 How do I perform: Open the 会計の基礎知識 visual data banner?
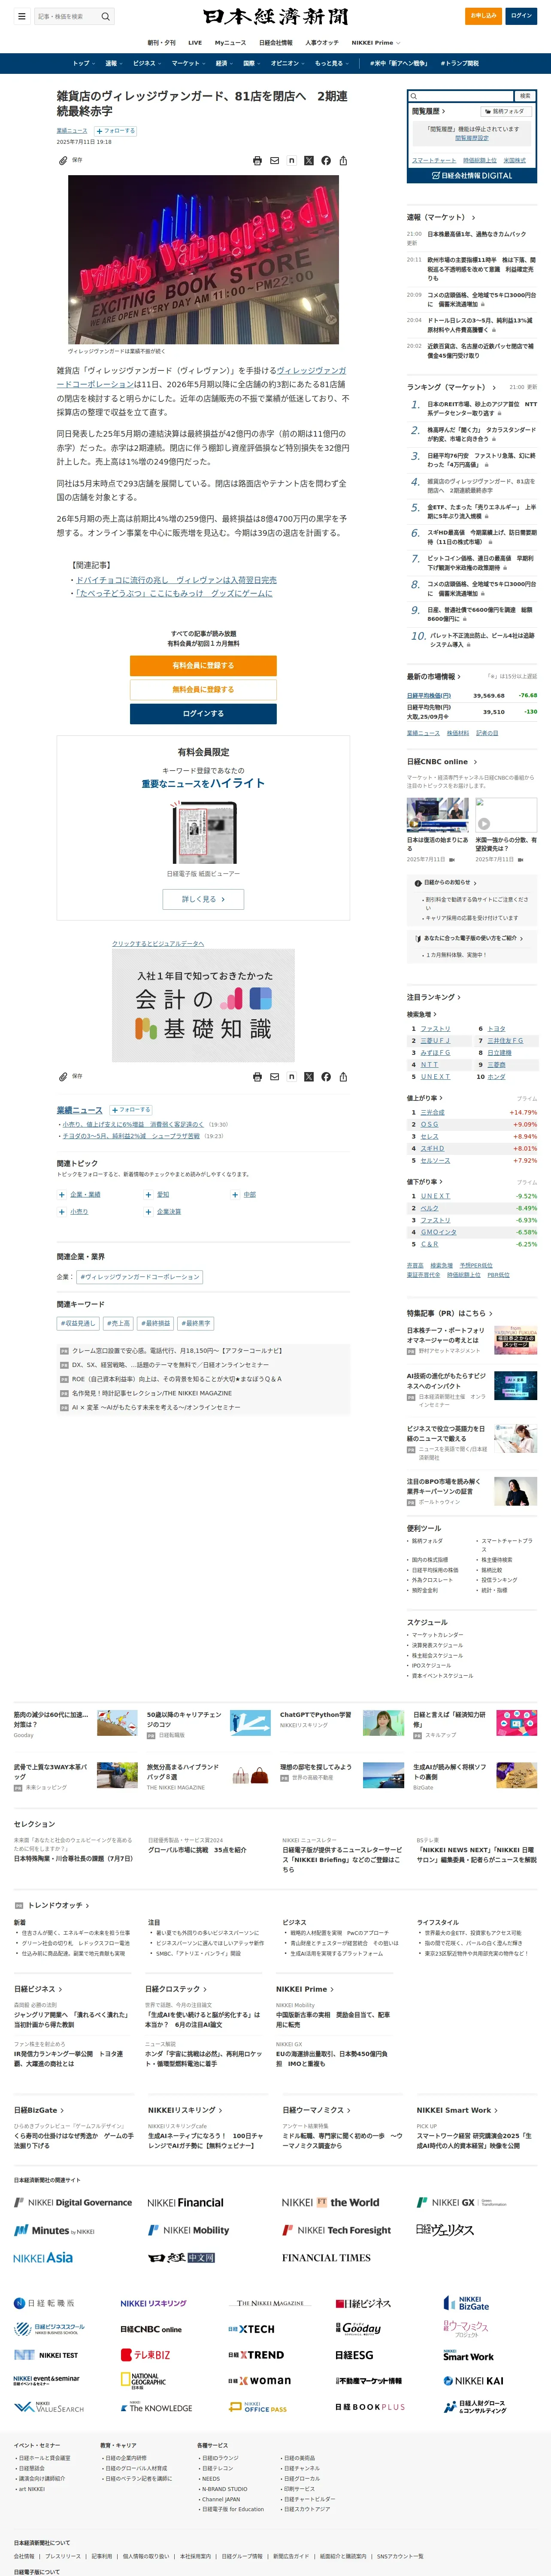coord(203,1005)
